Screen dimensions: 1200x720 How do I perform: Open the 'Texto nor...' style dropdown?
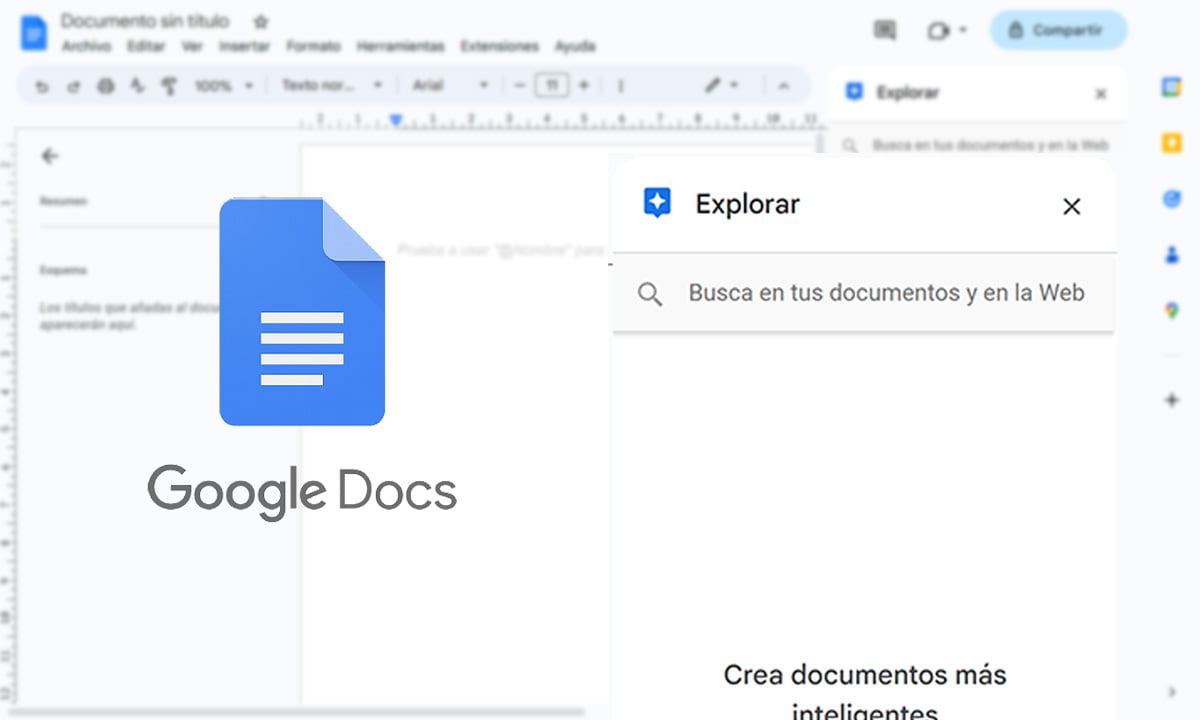(x=331, y=86)
